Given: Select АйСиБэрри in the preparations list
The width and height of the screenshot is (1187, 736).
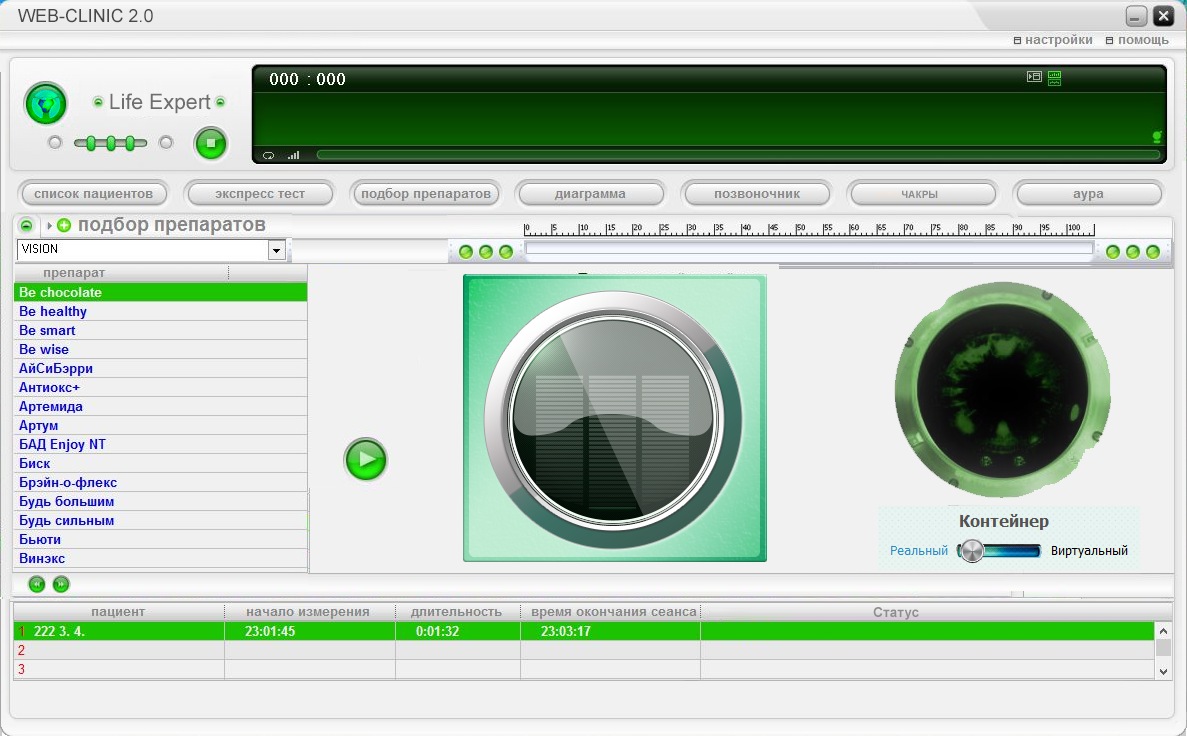Looking at the screenshot, I should (x=160, y=368).
